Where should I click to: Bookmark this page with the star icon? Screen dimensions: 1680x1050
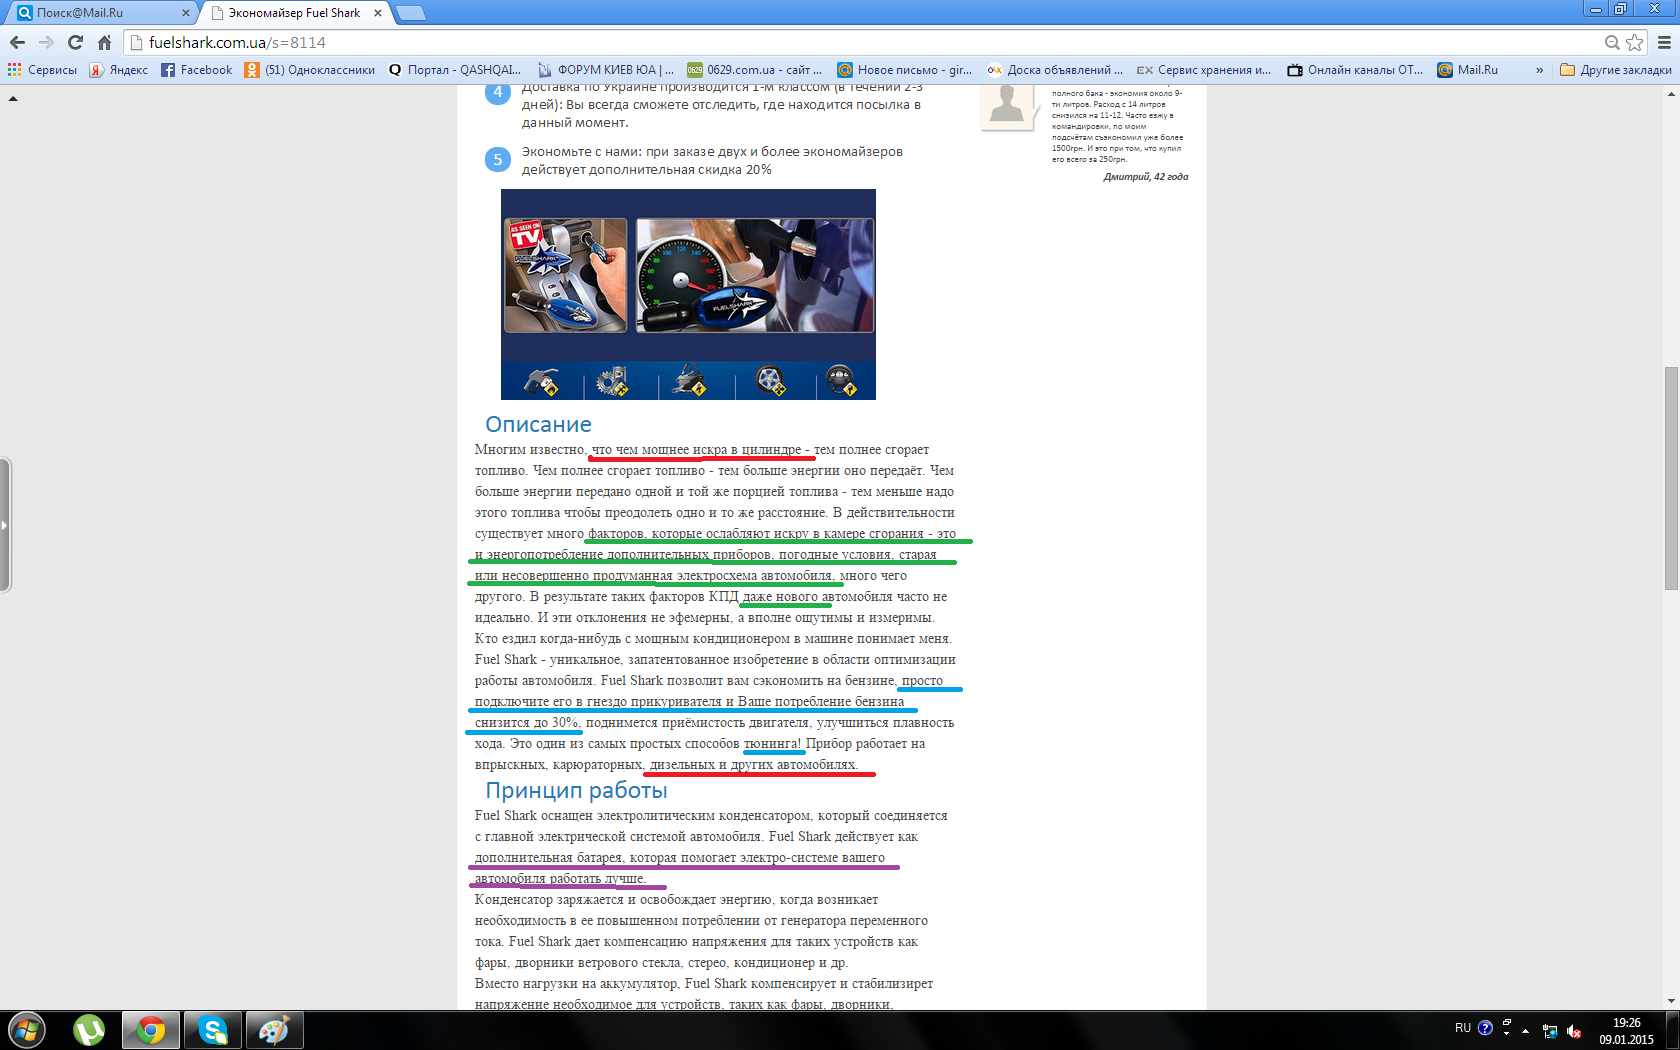(1635, 42)
